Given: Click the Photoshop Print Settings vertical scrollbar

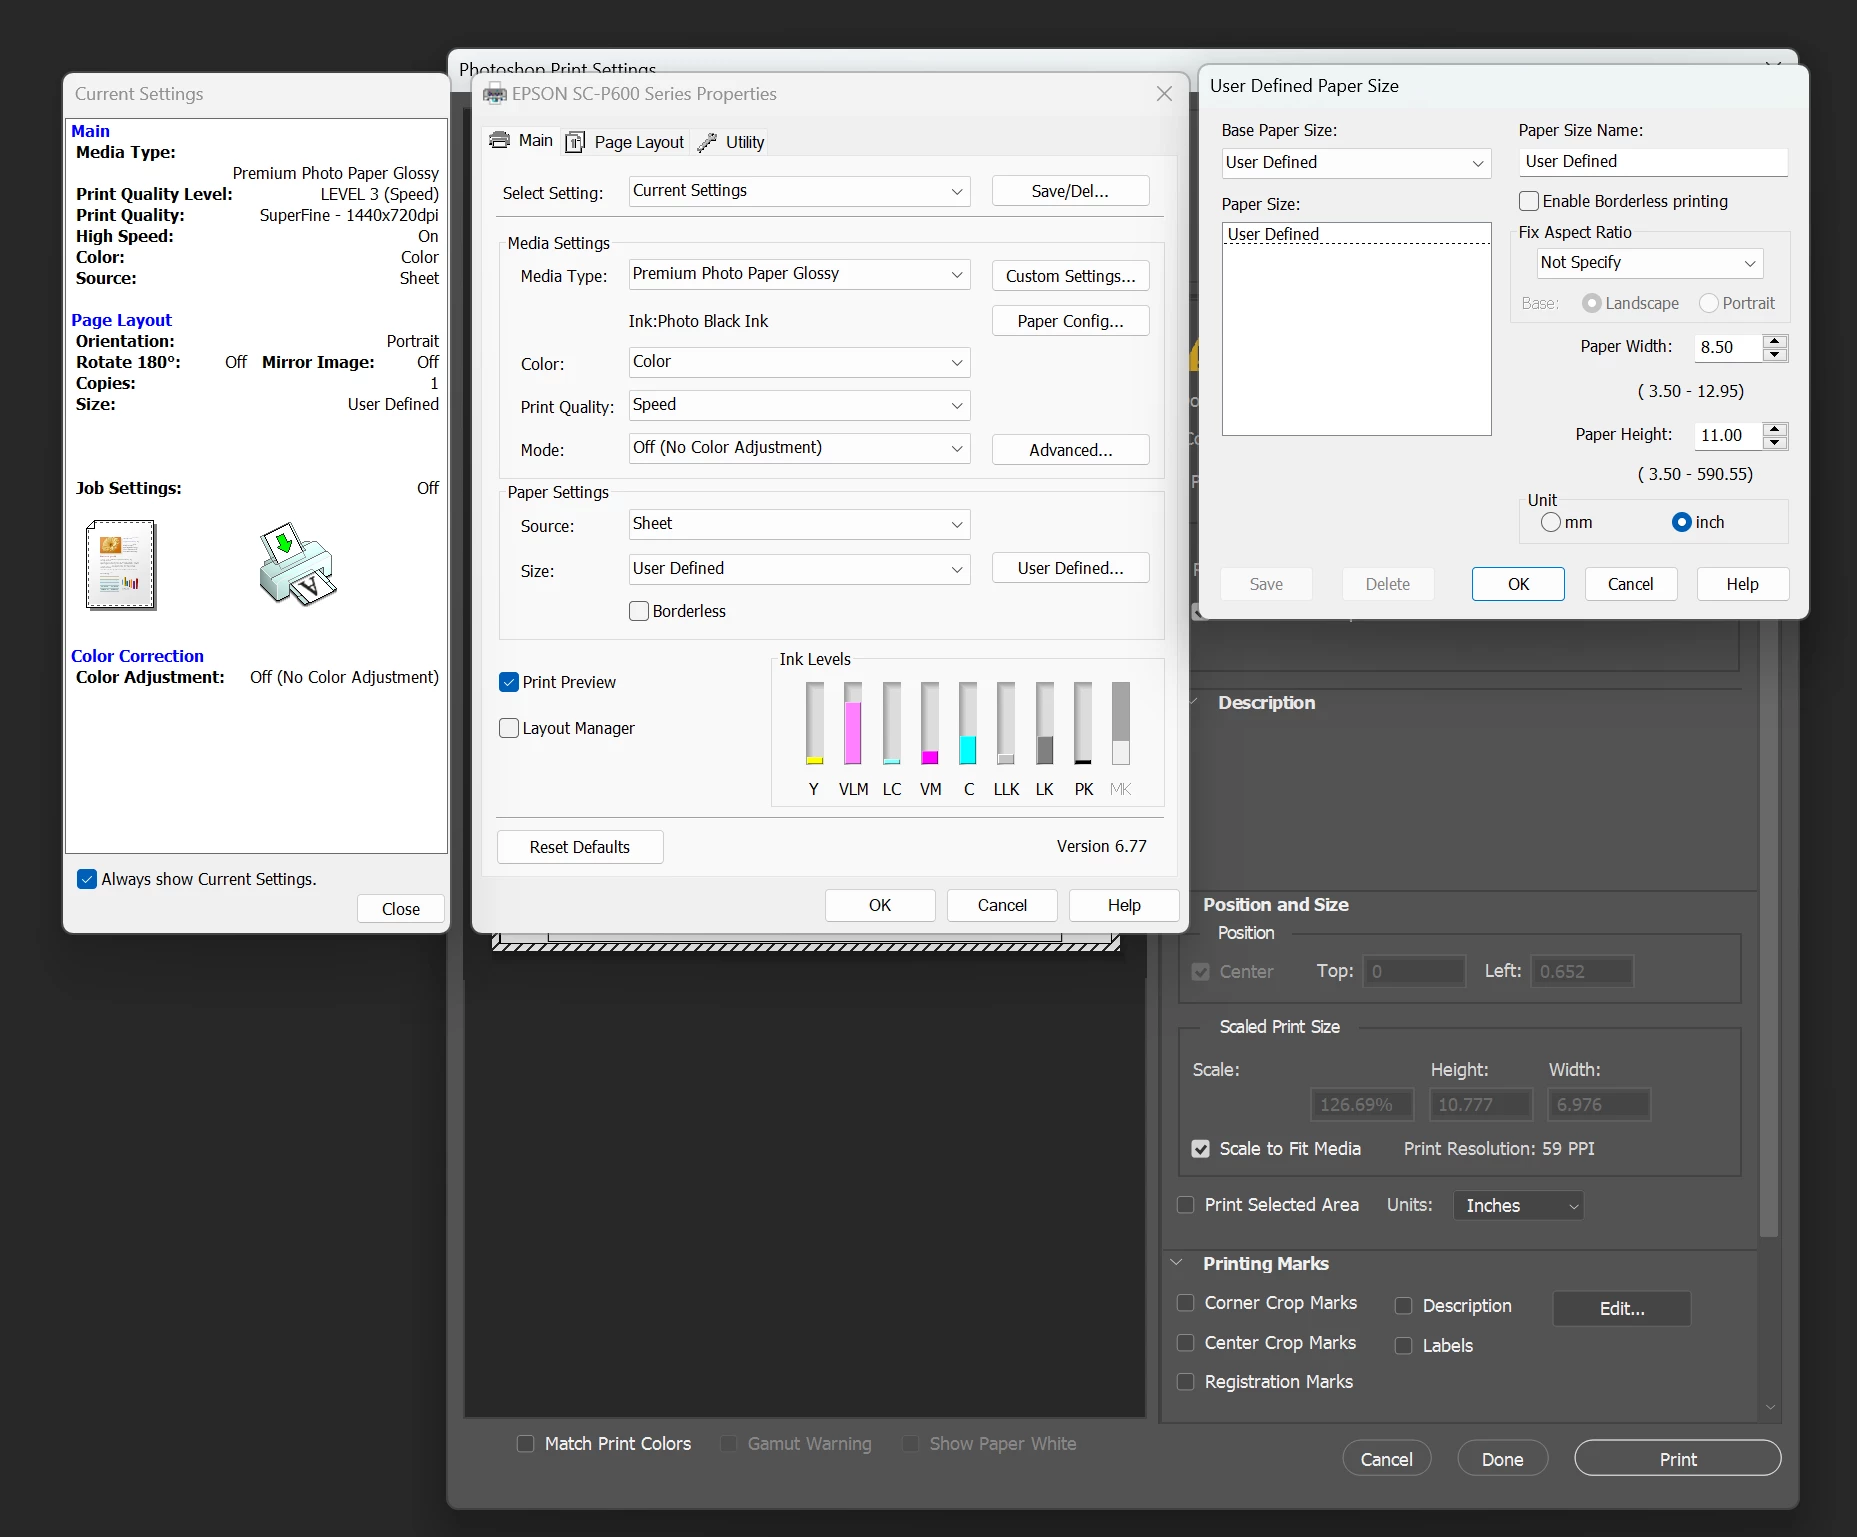Looking at the screenshot, I should 1769,930.
